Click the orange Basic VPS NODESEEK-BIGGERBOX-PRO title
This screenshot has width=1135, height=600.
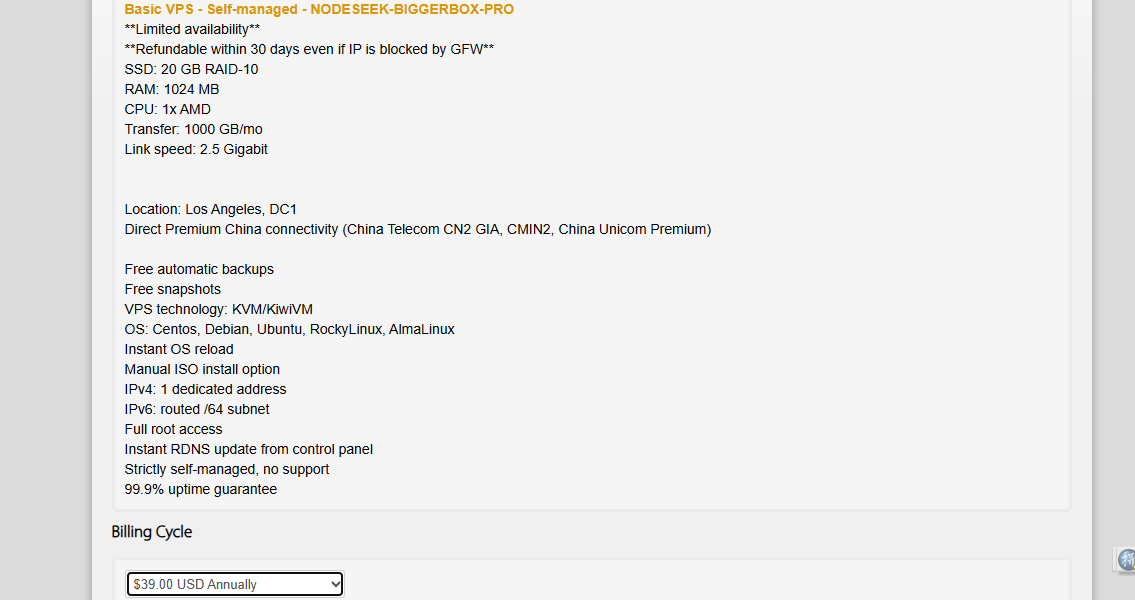click(x=319, y=9)
